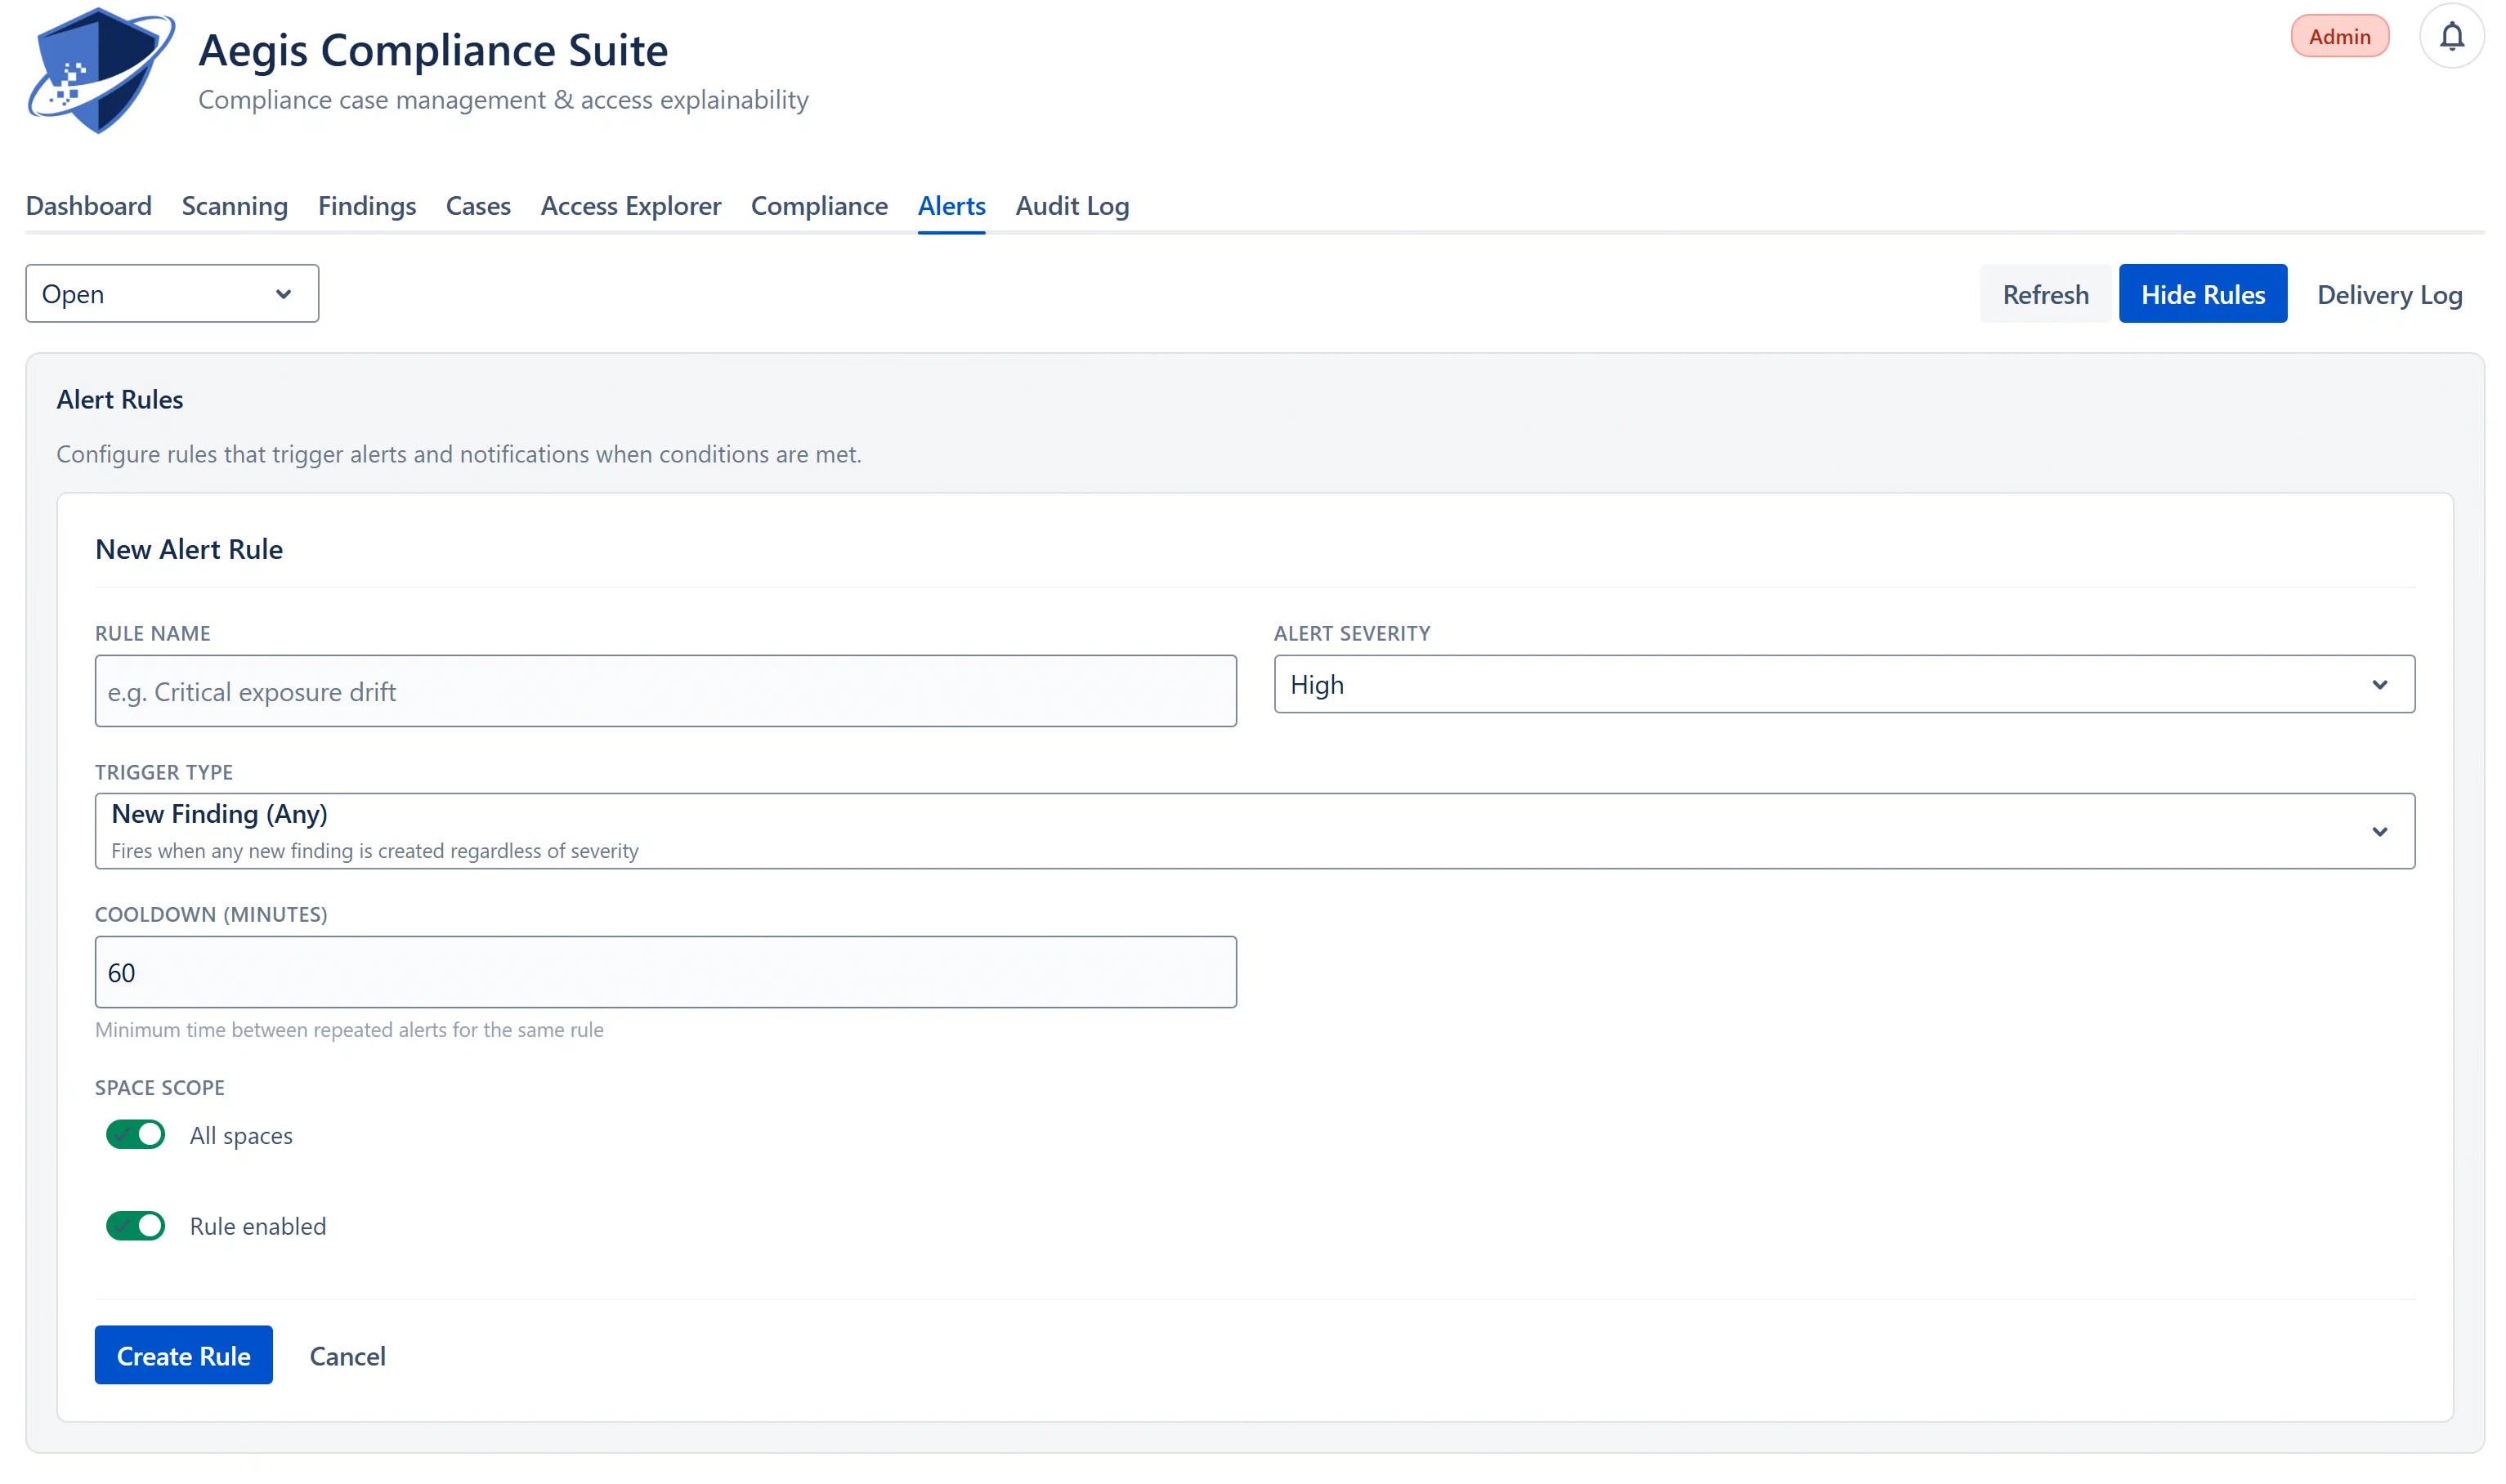Click the 'Minimum time between repeated alerts' hint
This screenshot has width=2506, height=1484.
(x=349, y=1030)
